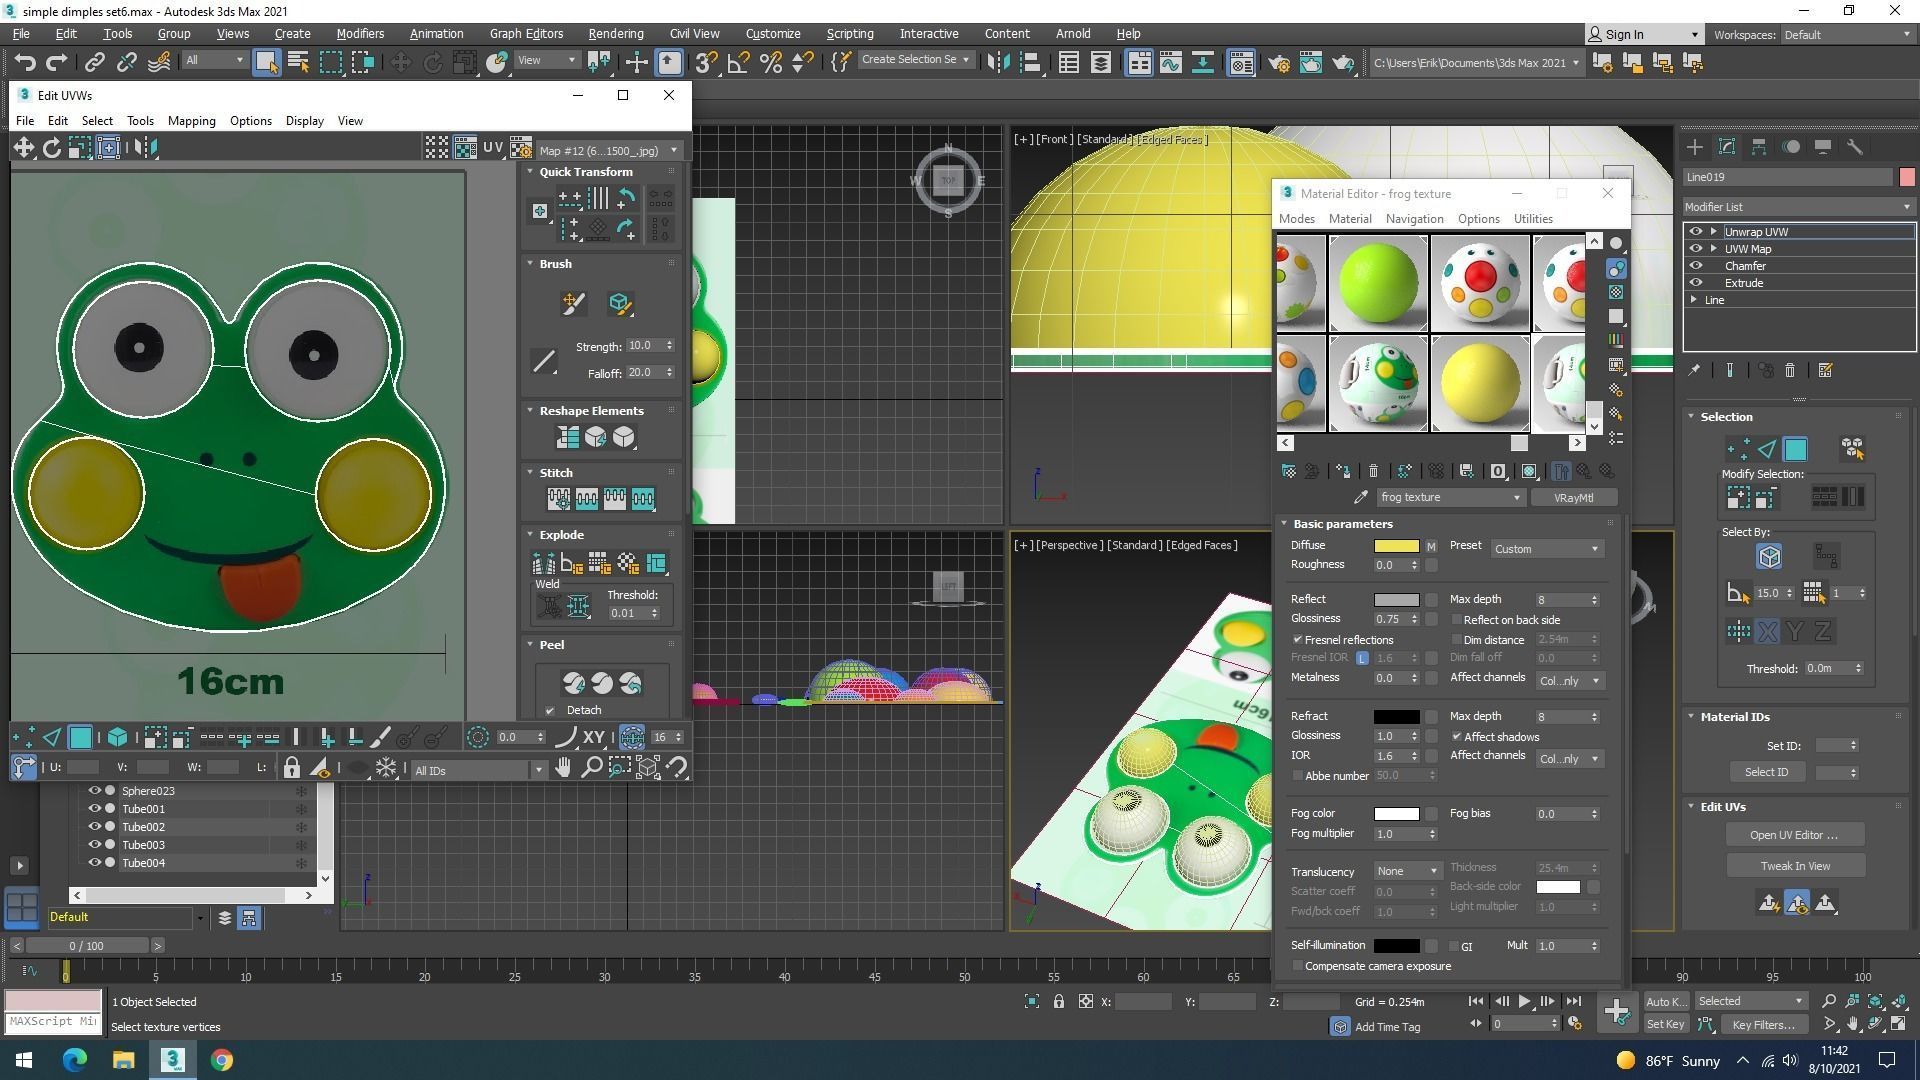
Task: Toggle Affect shadows checkbox
Action: (x=1456, y=737)
